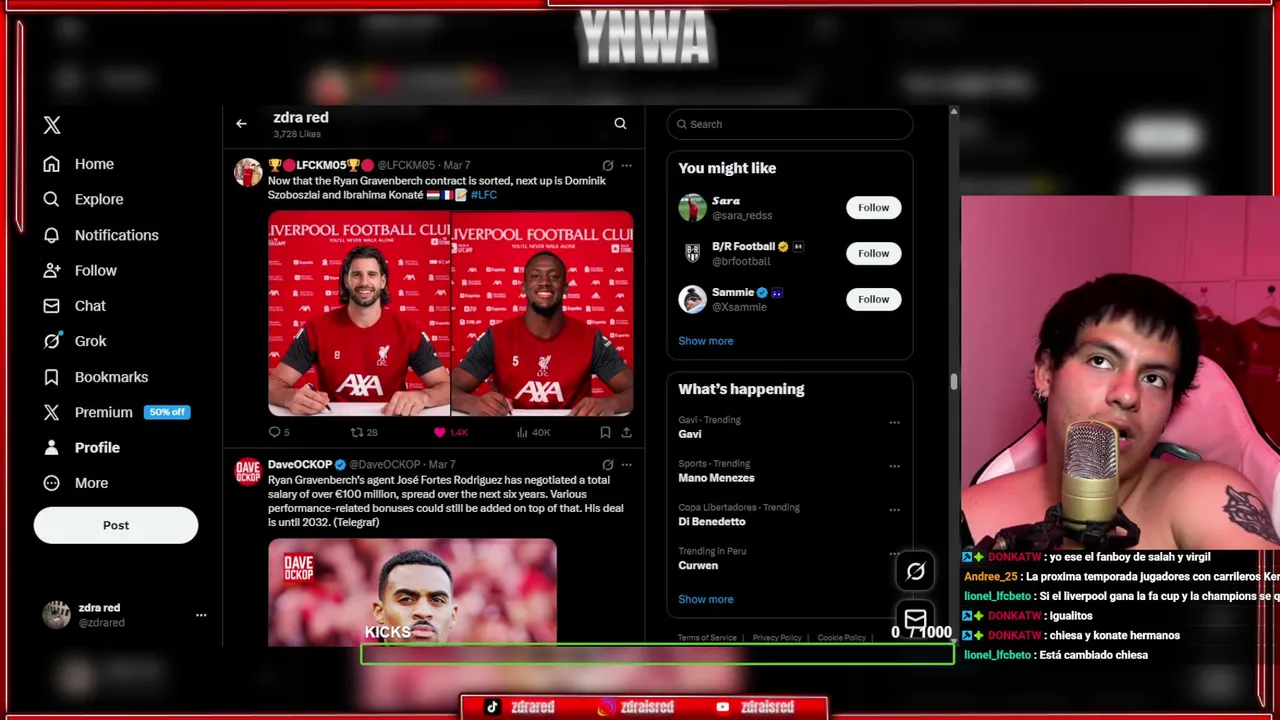Image resolution: width=1280 pixels, height=720 pixels.
Task: Click the page vertical scrollbar thumb
Action: tap(954, 381)
